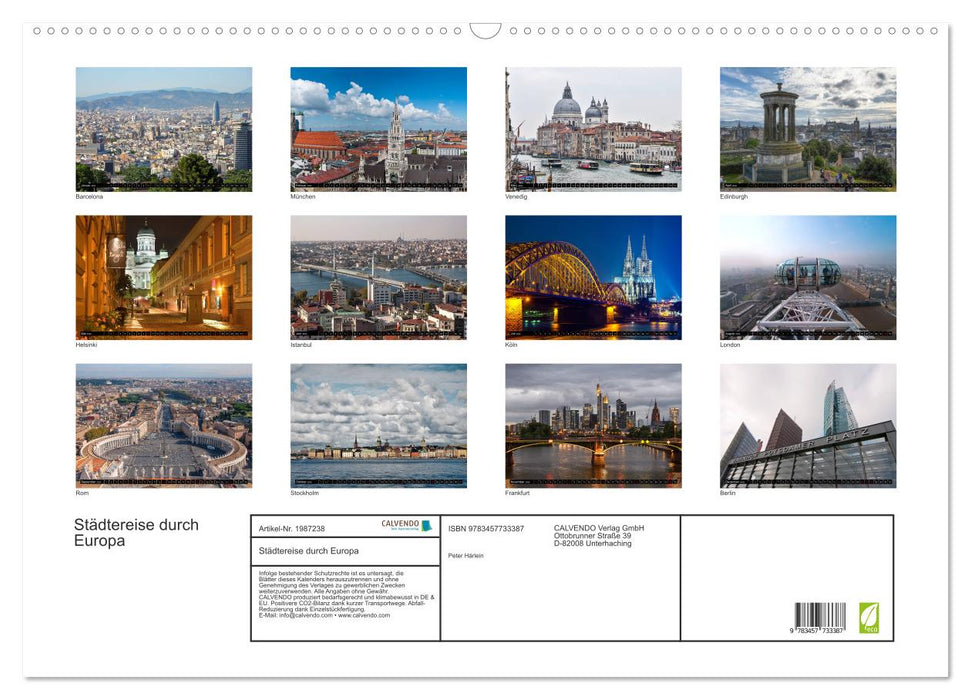Open the Berlin Potsdamer Platz photo
This screenshot has width=971, height=700.
(808, 426)
